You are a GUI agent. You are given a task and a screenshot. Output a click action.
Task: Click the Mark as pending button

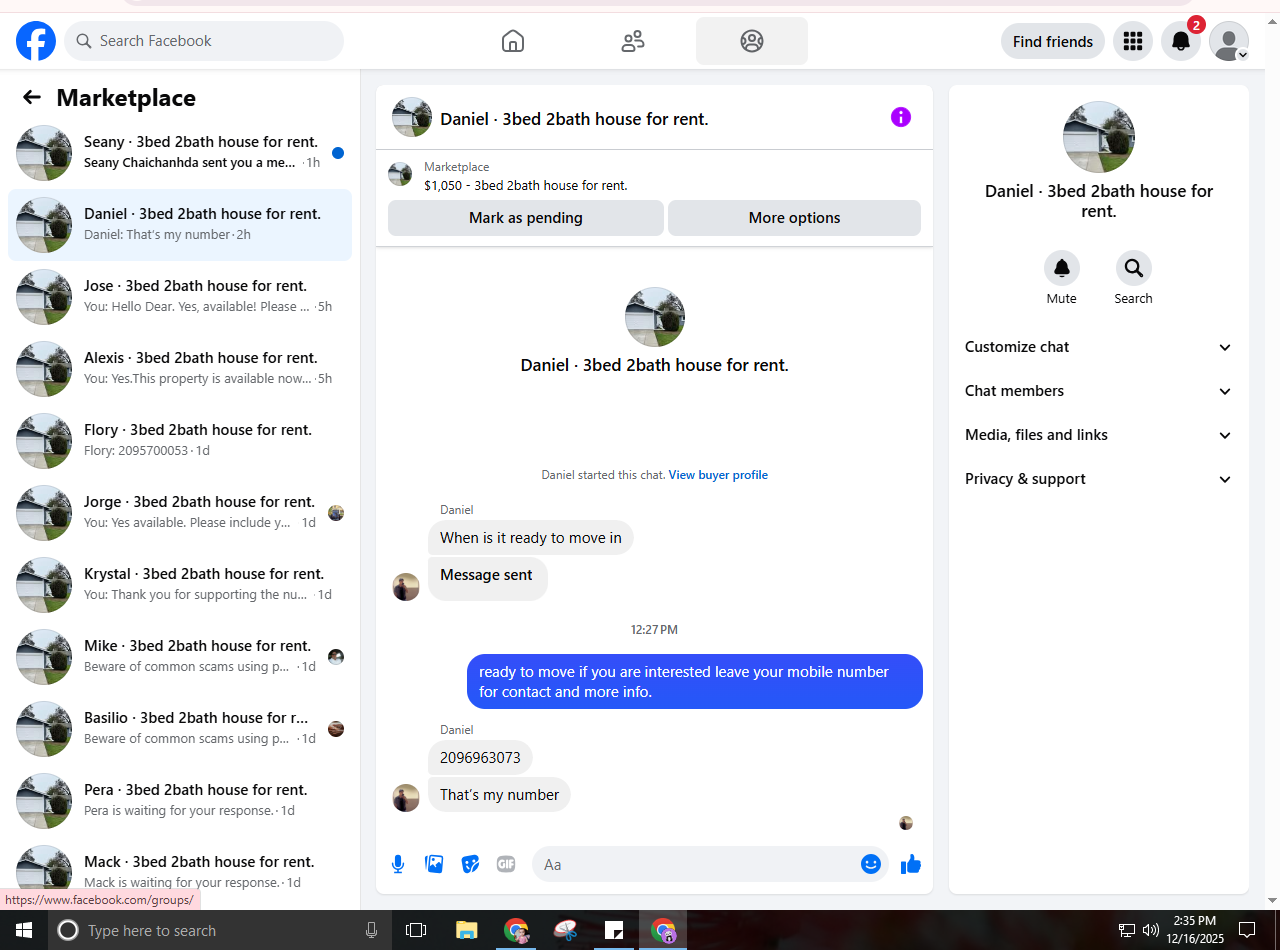(x=526, y=218)
